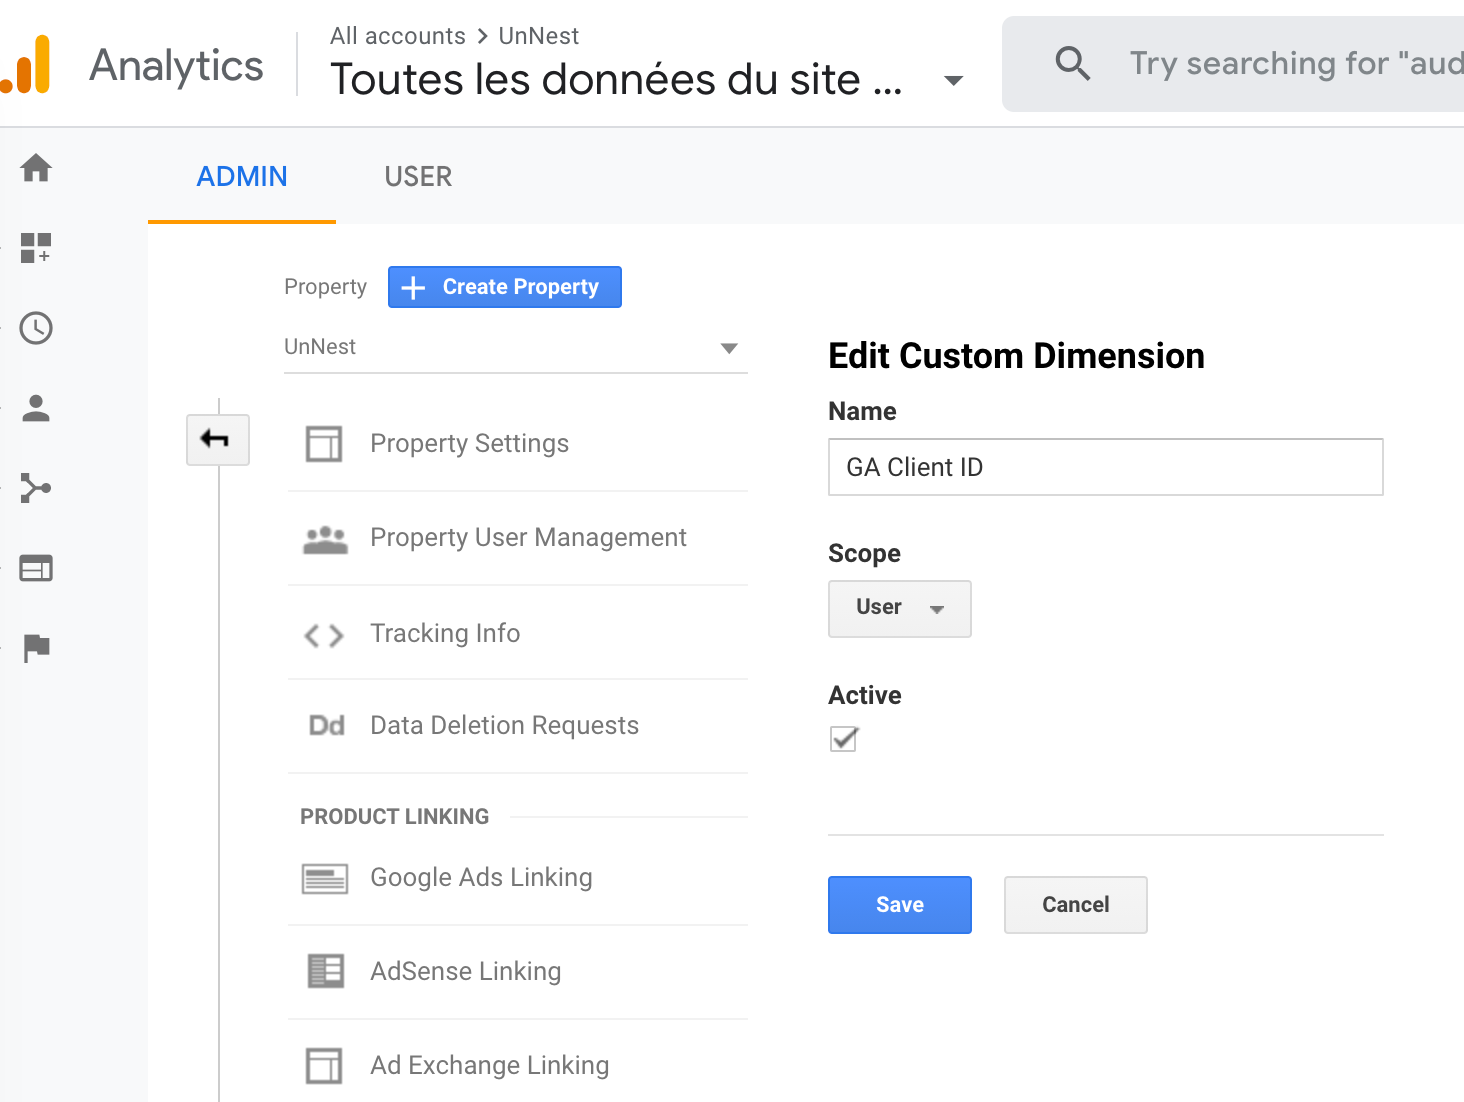
Task: Click the back arrow column button
Action: [x=217, y=439]
